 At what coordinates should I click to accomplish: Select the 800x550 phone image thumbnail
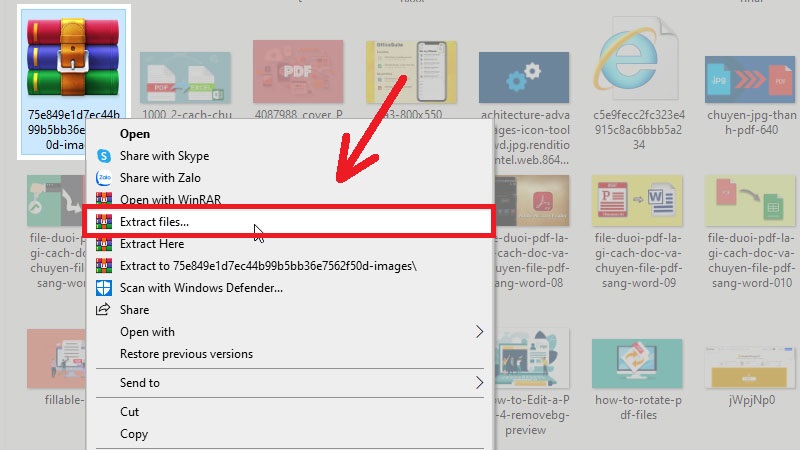click(x=411, y=72)
